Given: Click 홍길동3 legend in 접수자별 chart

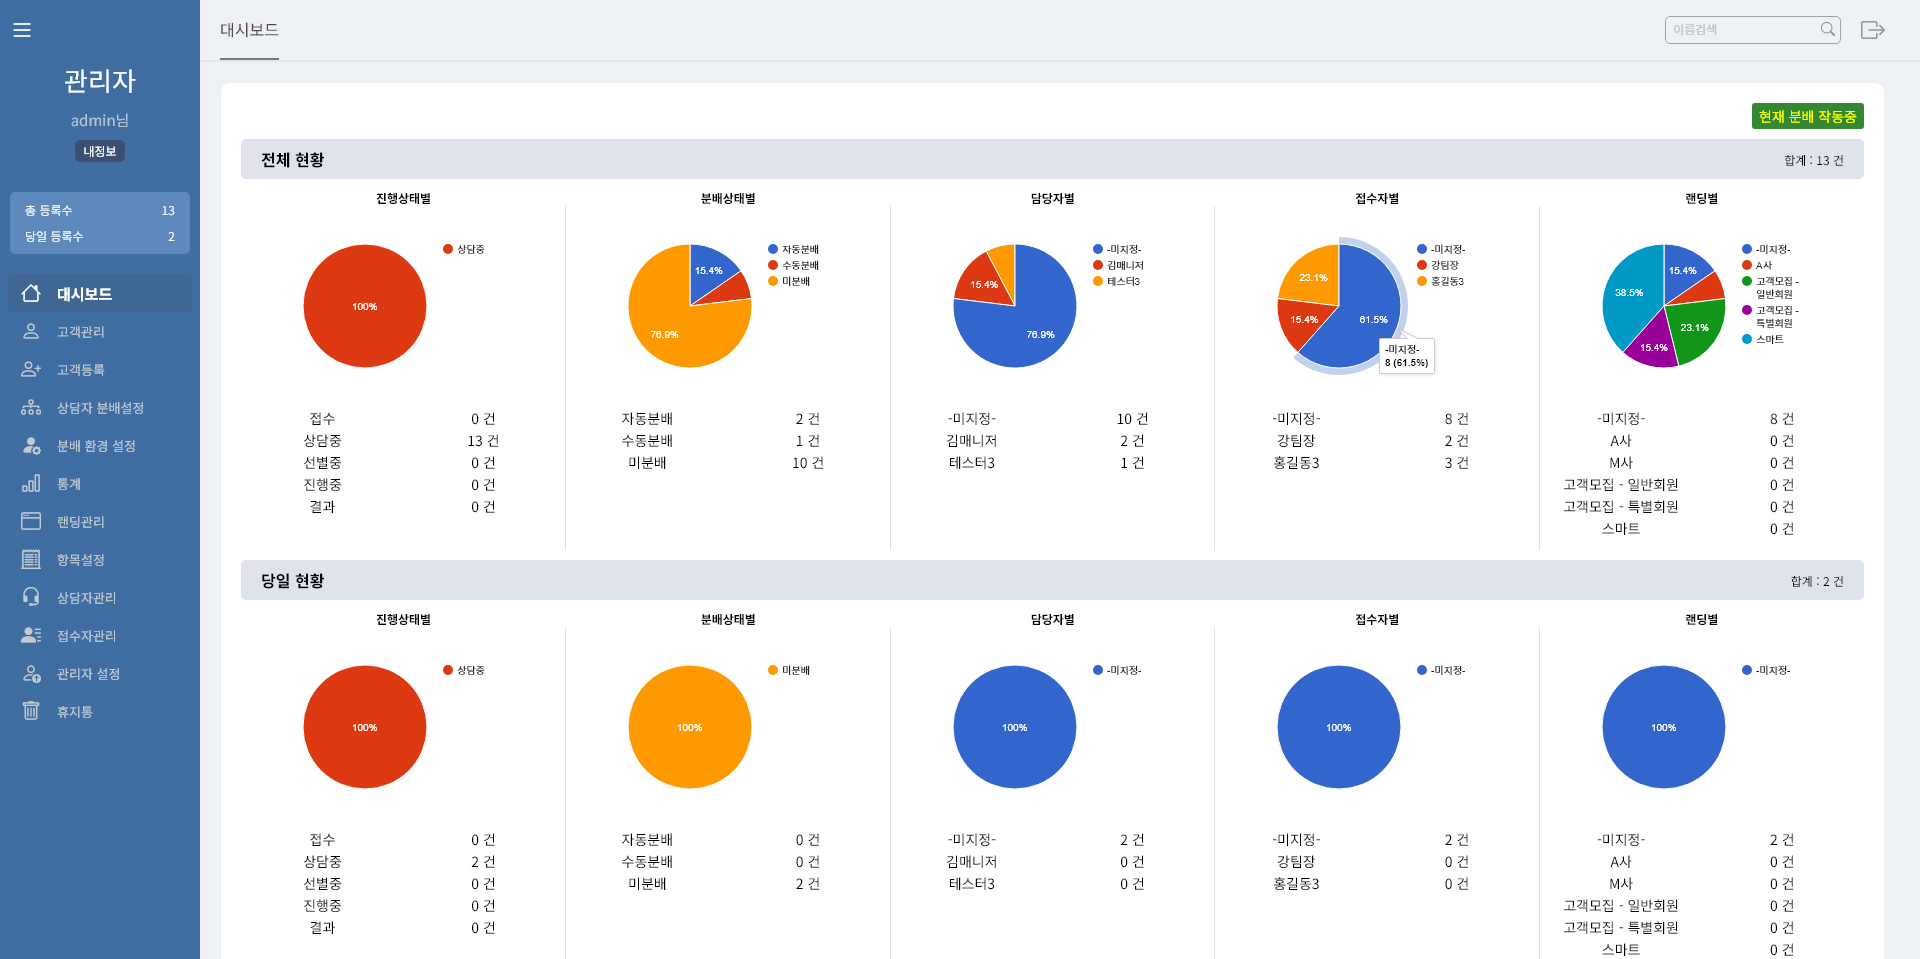Looking at the screenshot, I should pyautogui.click(x=1446, y=282).
